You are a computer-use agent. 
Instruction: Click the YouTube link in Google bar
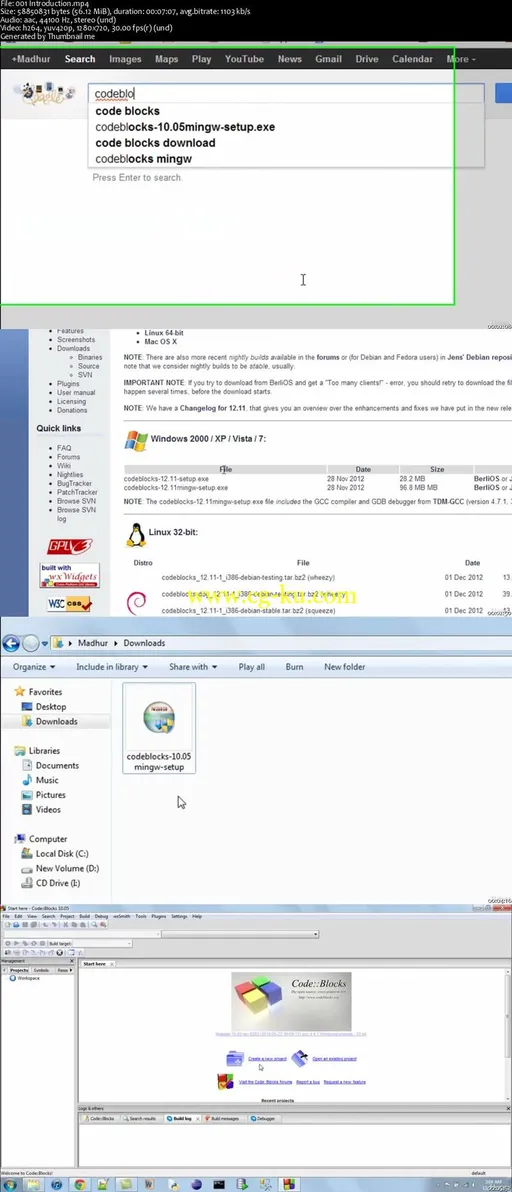[244, 59]
